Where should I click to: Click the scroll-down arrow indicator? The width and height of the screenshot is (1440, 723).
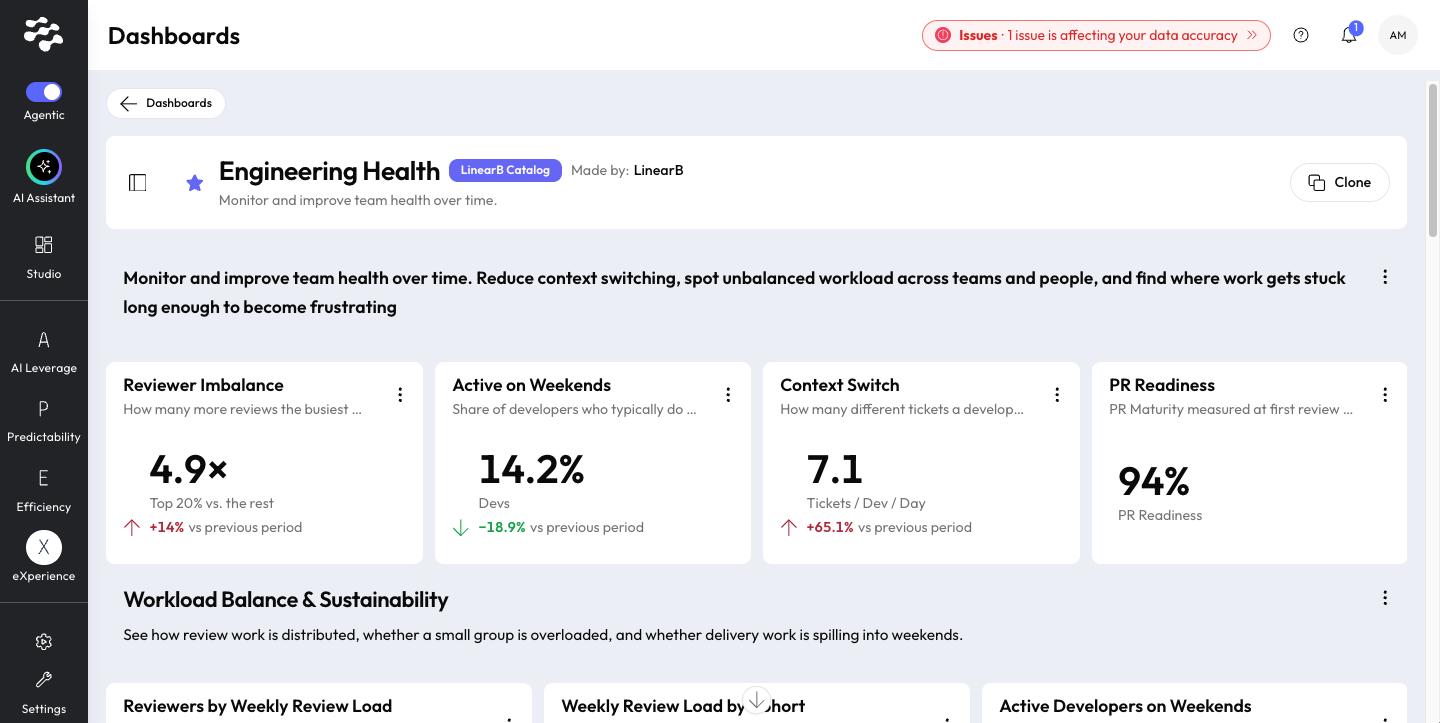757,699
